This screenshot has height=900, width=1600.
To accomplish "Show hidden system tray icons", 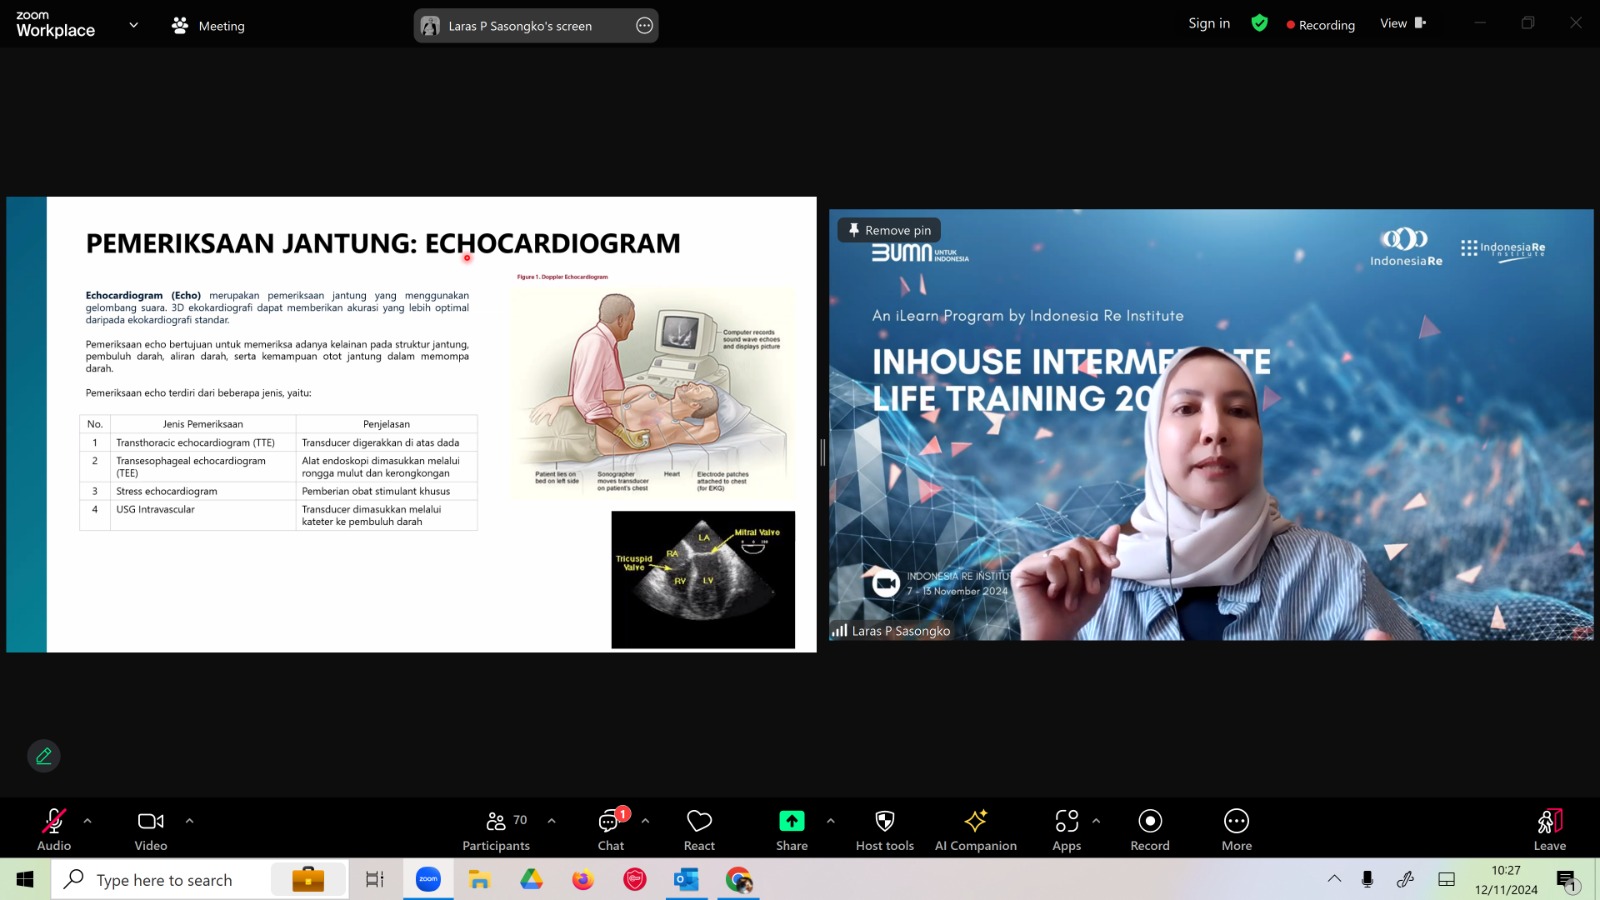I will (x=1334, y=879).
